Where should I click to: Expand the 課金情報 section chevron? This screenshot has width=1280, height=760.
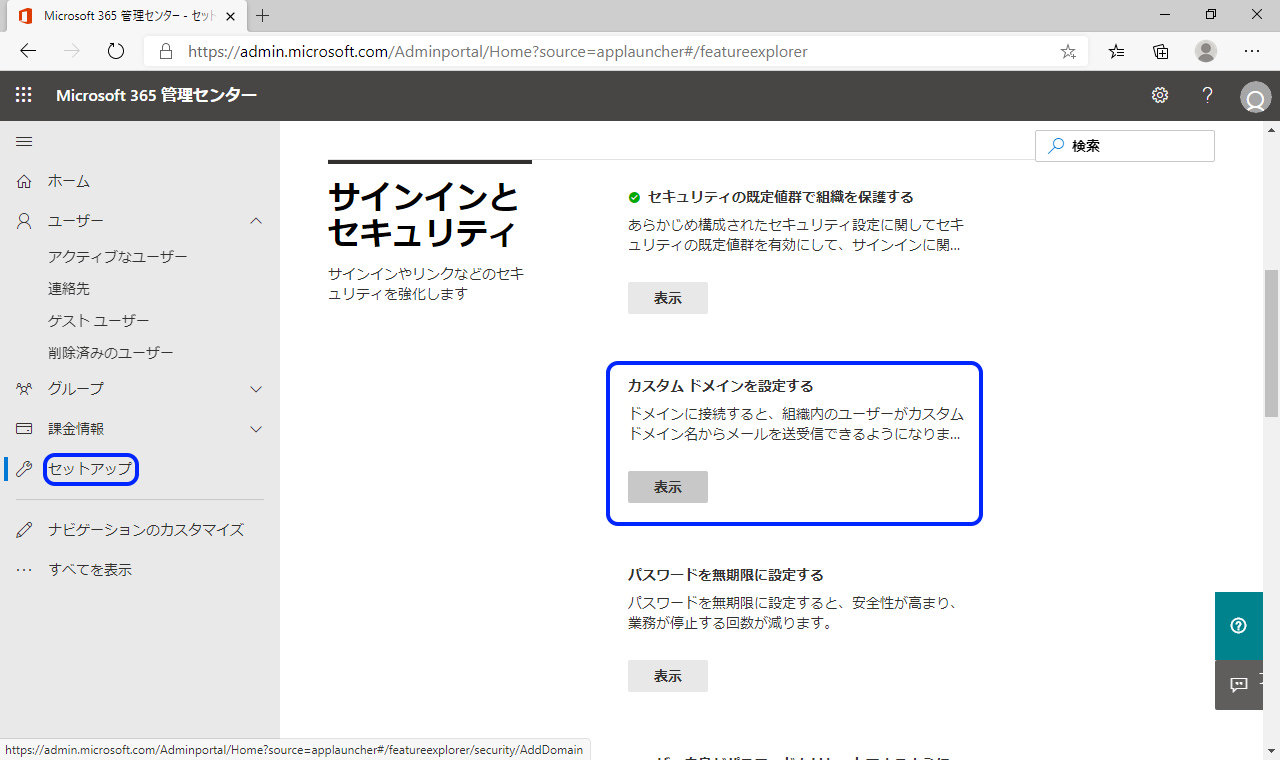pos(256,429)
